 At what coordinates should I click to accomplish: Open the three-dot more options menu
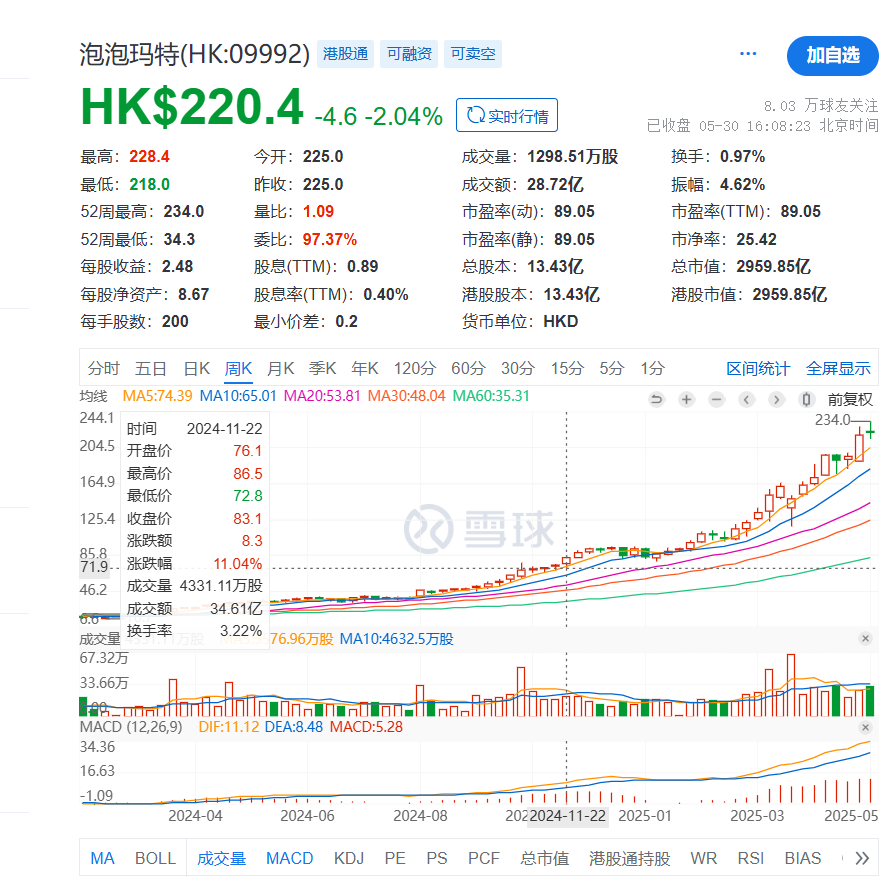(748, 54)
